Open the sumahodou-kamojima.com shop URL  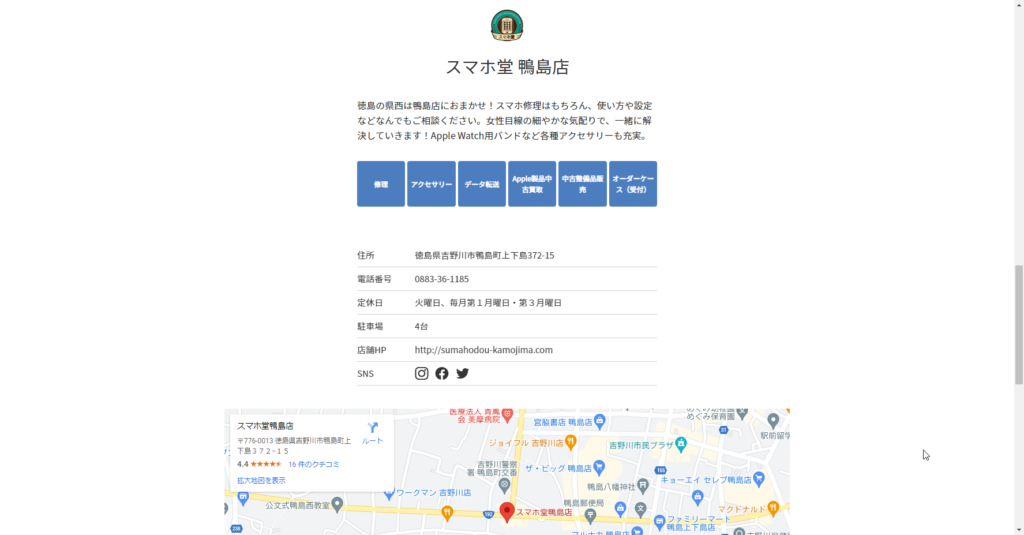click(483, 349)
